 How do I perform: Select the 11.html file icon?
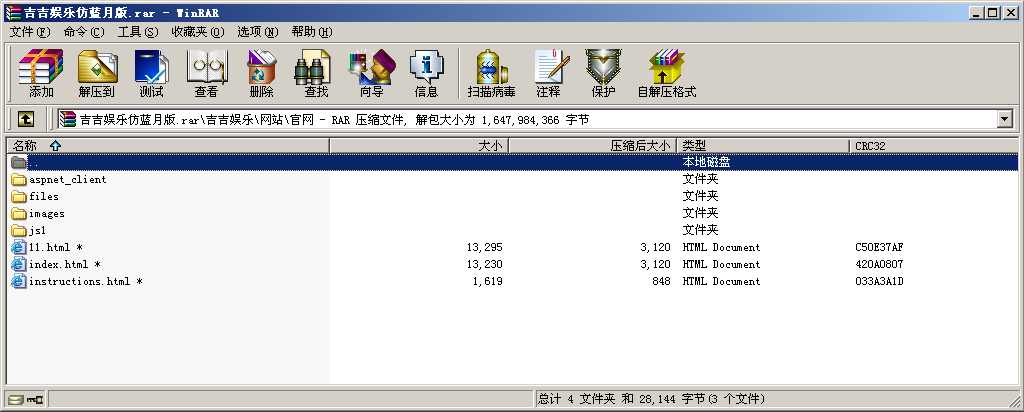coord(19,247)
